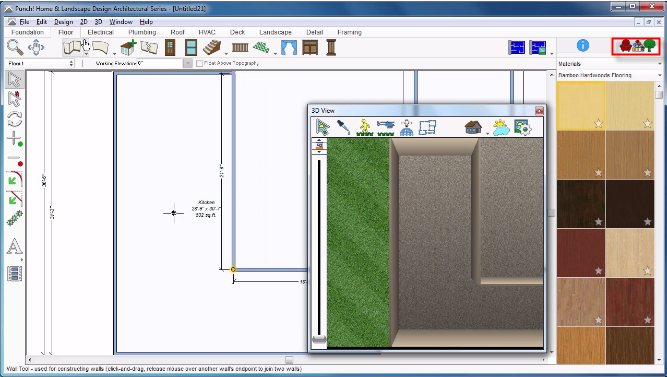
Task: Pick the Room Addition house tool
Action: [128, 47]
